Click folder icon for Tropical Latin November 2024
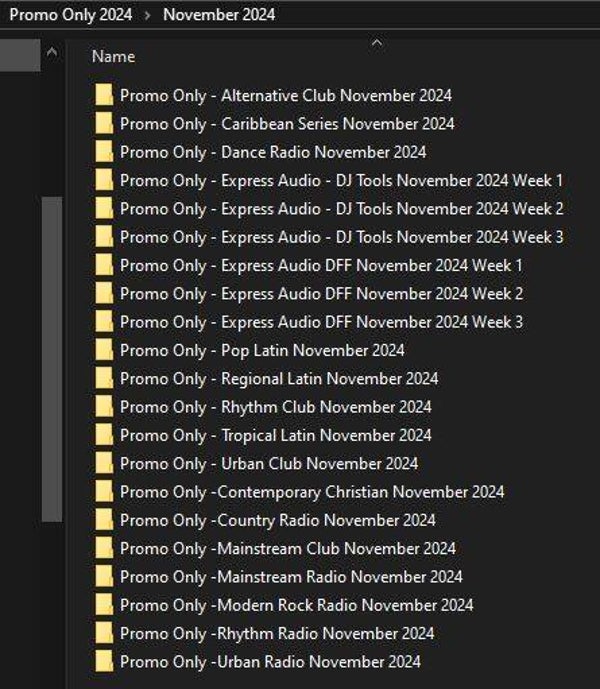Image resolution: width=600 pixels, height=689 pixels. (x=104, y=435)
